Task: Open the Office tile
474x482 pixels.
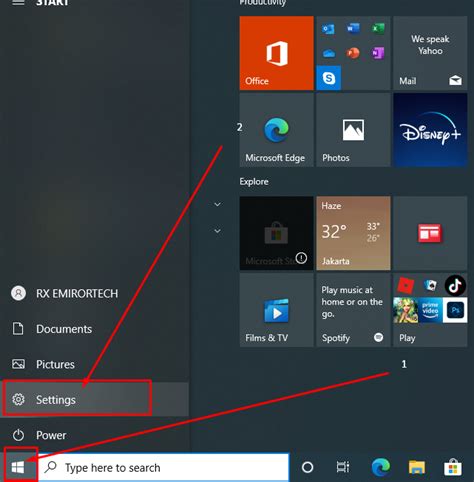Action: click(276, 53)
